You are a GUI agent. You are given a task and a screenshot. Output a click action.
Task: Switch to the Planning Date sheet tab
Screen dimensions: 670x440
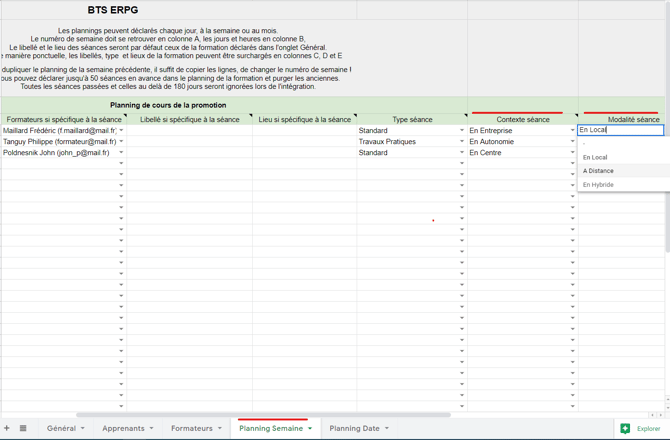coord(354,428)
